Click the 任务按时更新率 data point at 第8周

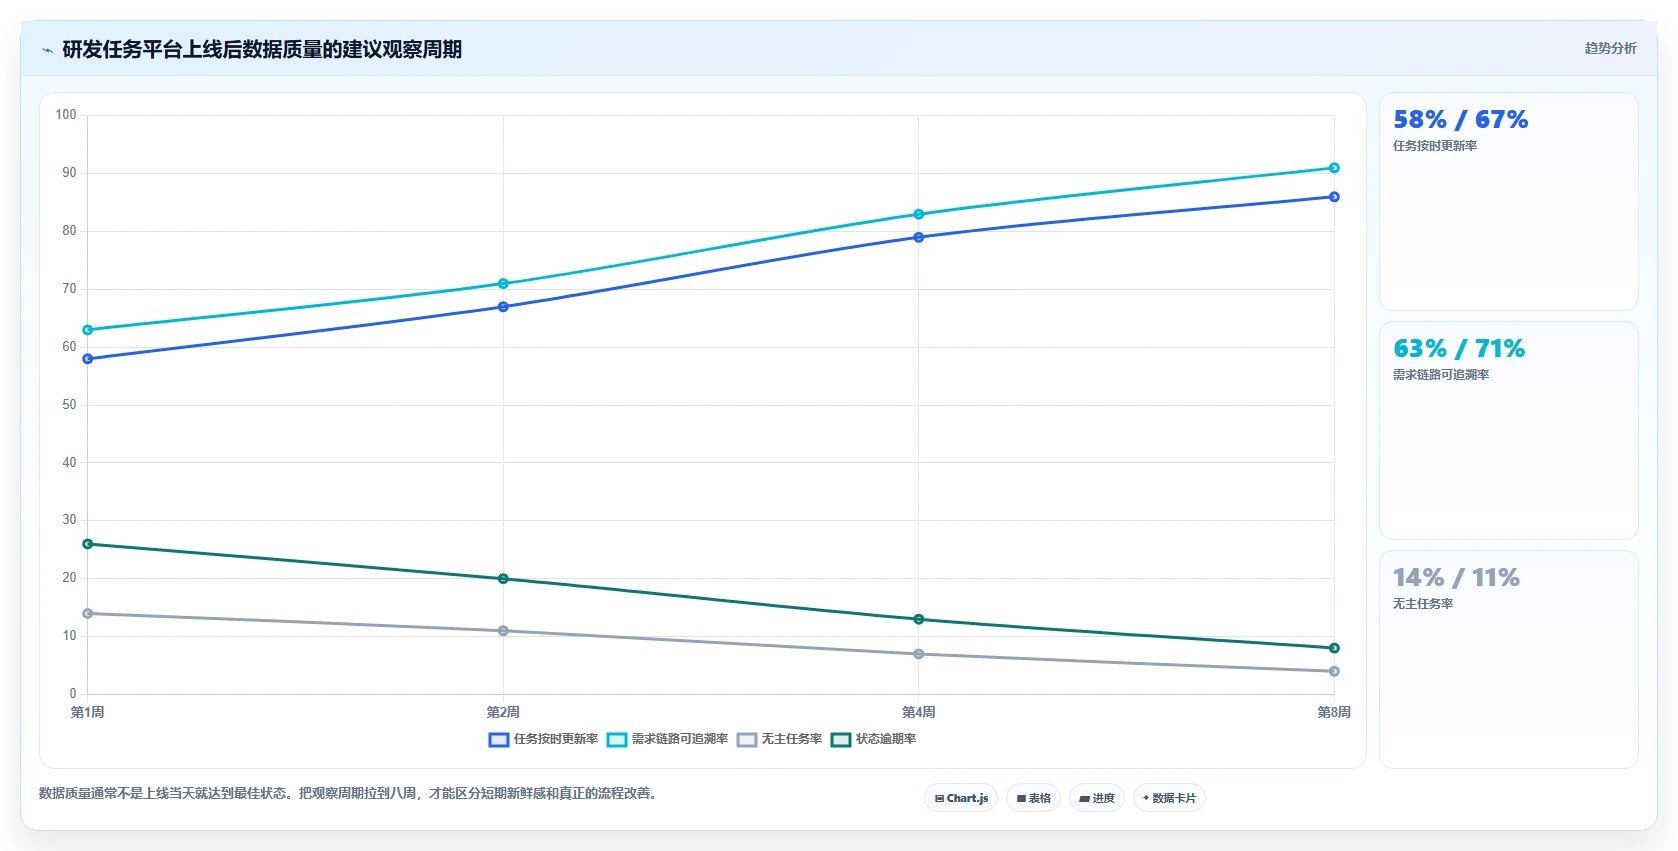pos(1334,197)
